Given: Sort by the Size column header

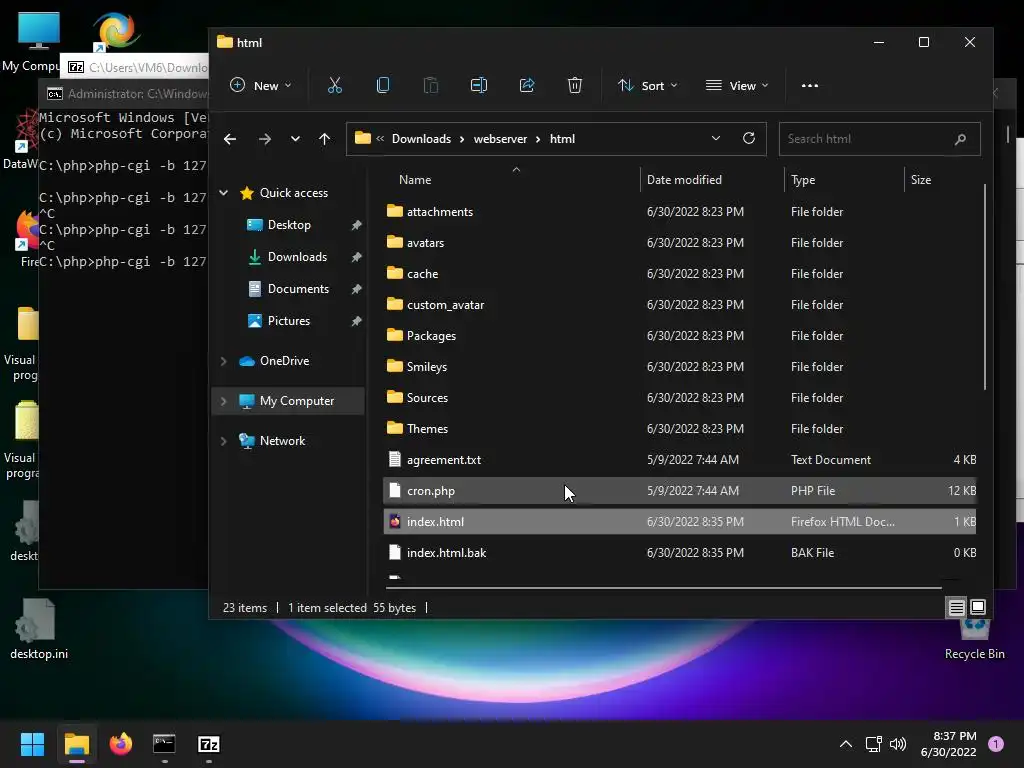Looking at the screenshot, I should pyautogui.click(x=940, y=180).
